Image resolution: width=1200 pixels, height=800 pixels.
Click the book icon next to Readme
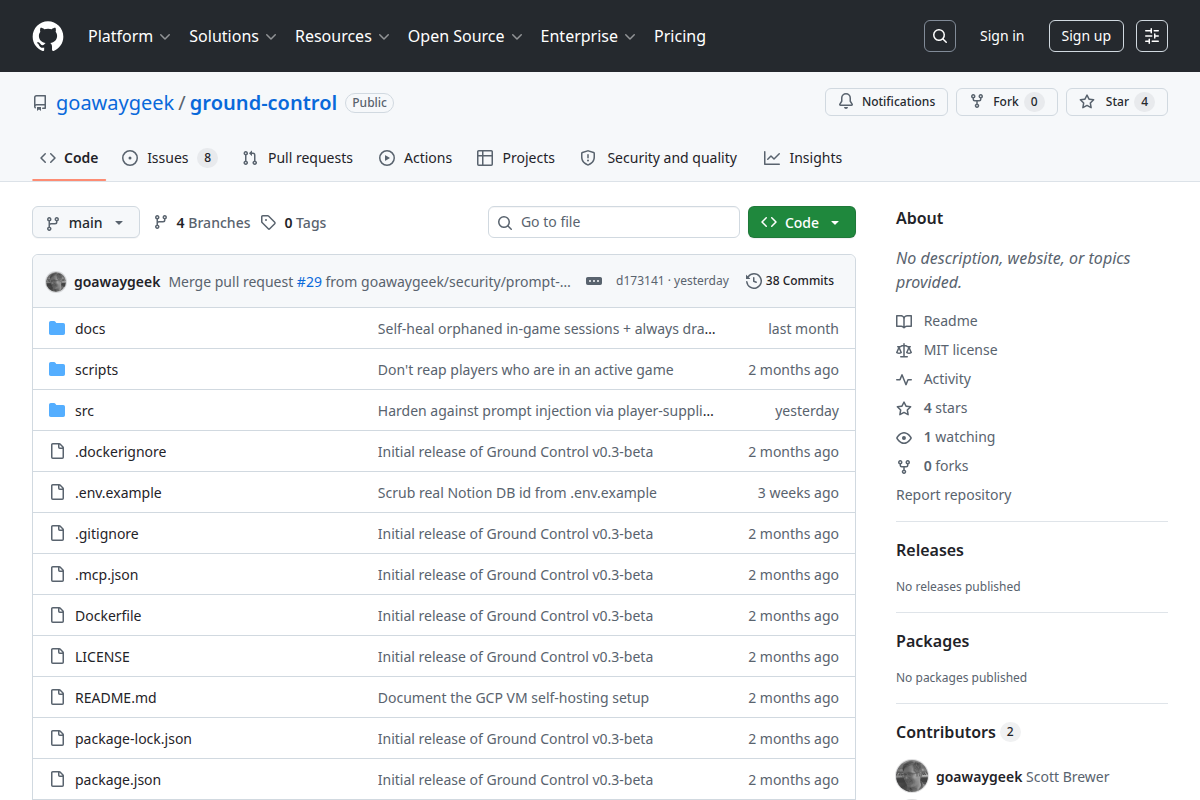pos(904,321)
